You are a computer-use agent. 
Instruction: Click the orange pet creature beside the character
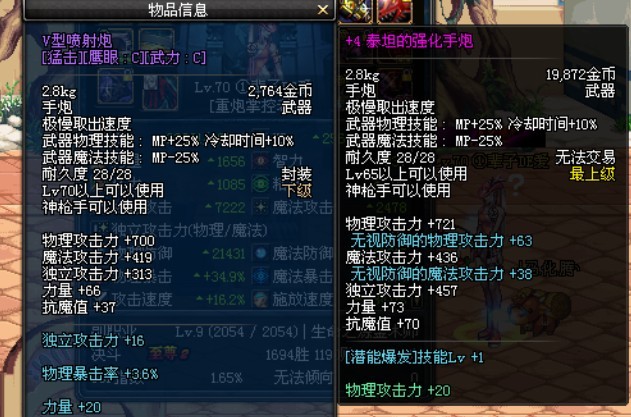pyautogui.click(x=542, y=305)
